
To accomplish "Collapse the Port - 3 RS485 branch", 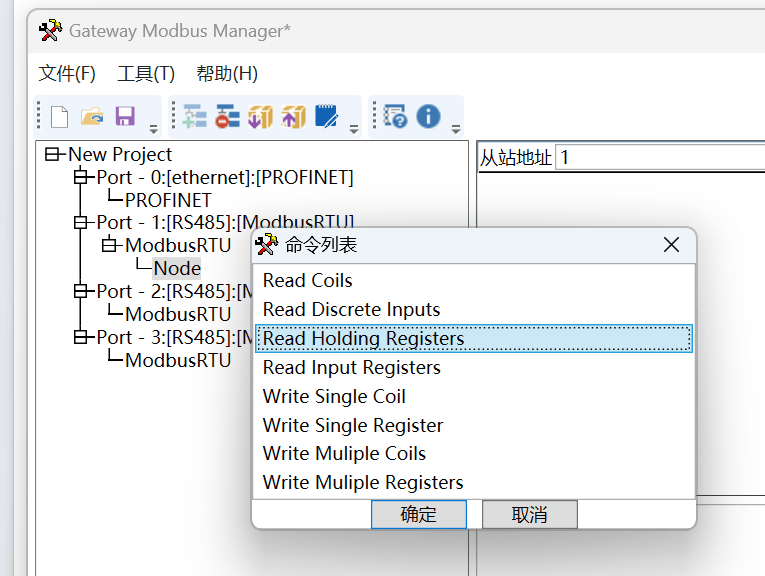I will point(81,337).
